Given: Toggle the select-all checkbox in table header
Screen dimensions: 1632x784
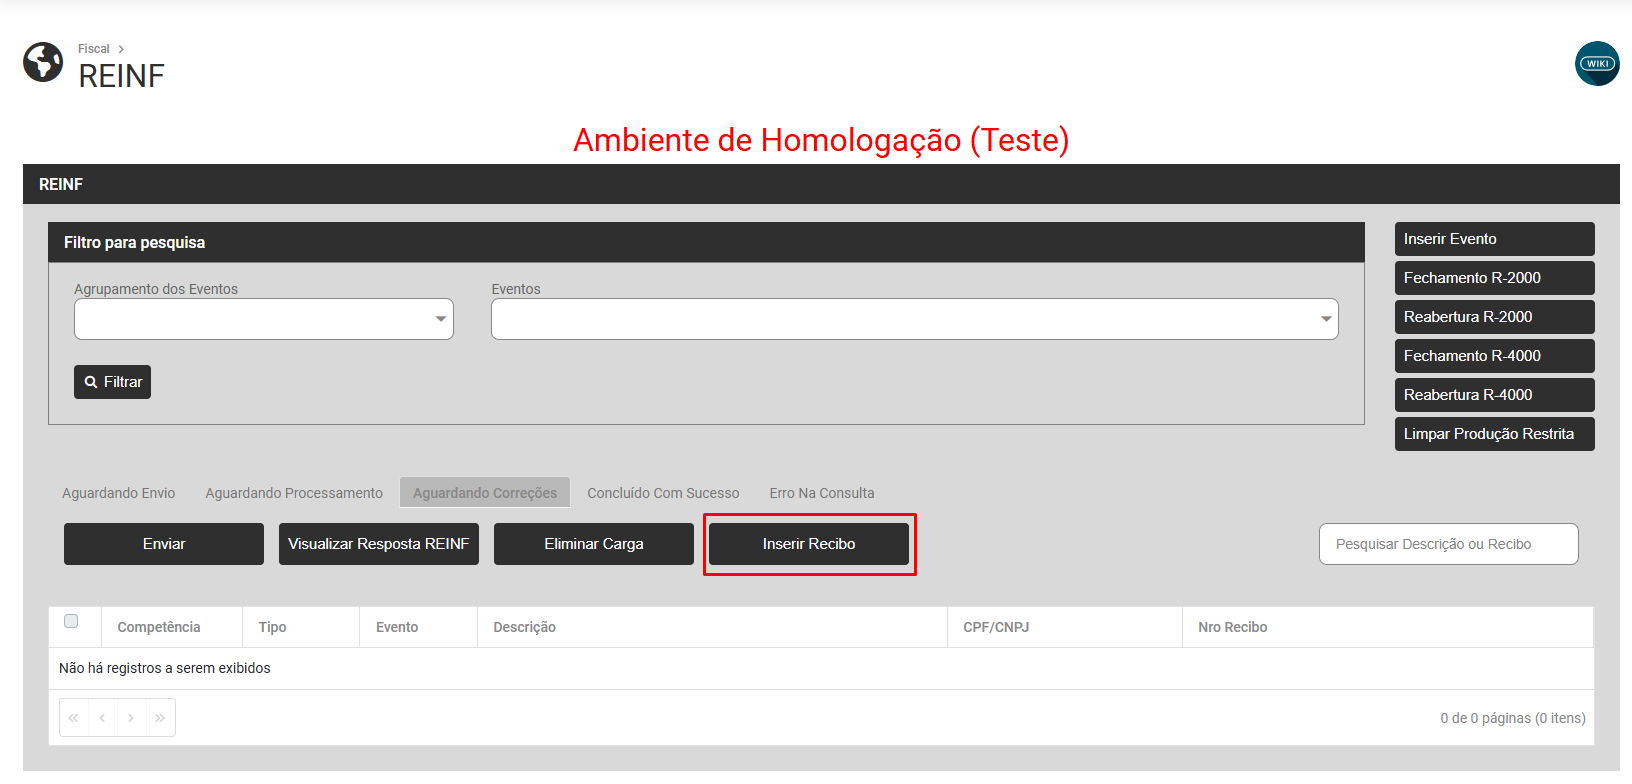Looking at the screenshot, I should 71,621.
